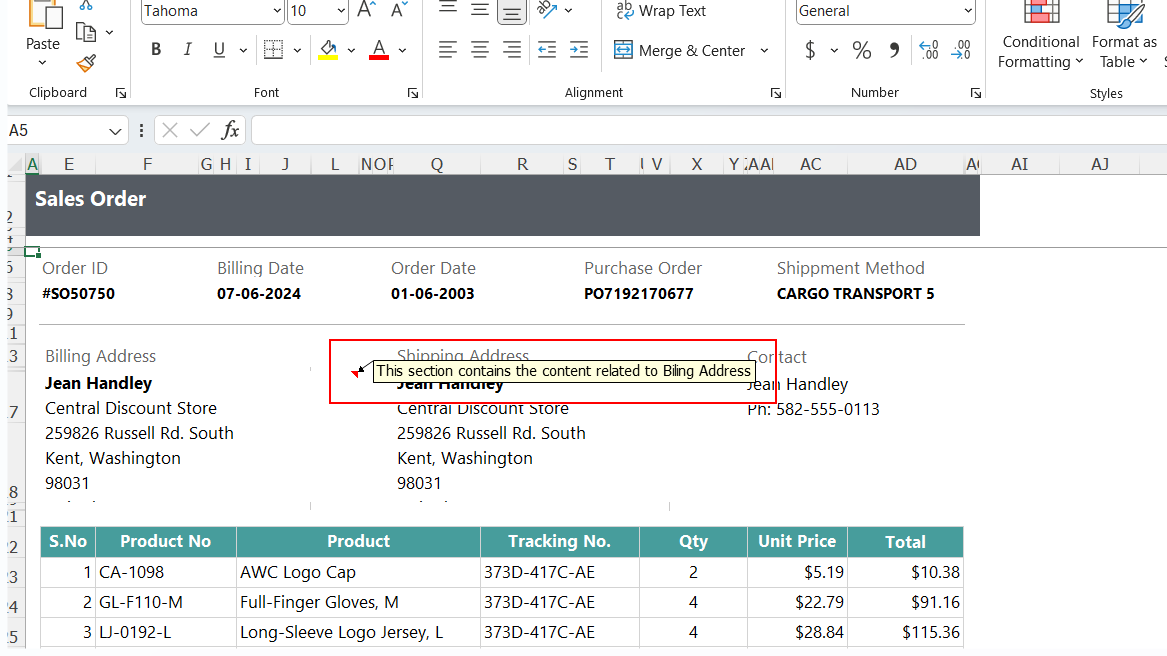Click the Paste button
This screenshot has height=656, width=1167.
pos(43,30)
